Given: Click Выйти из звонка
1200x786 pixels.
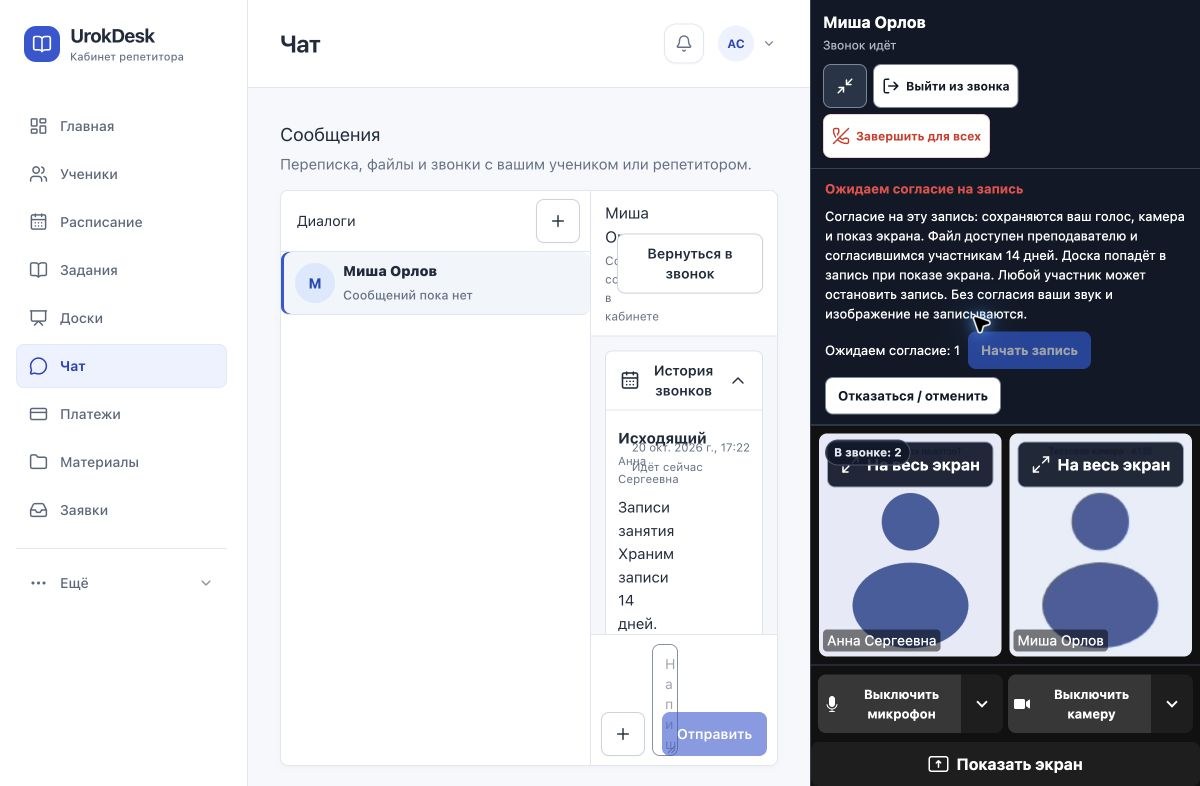Looking at the screenshot, I should 946,86.
